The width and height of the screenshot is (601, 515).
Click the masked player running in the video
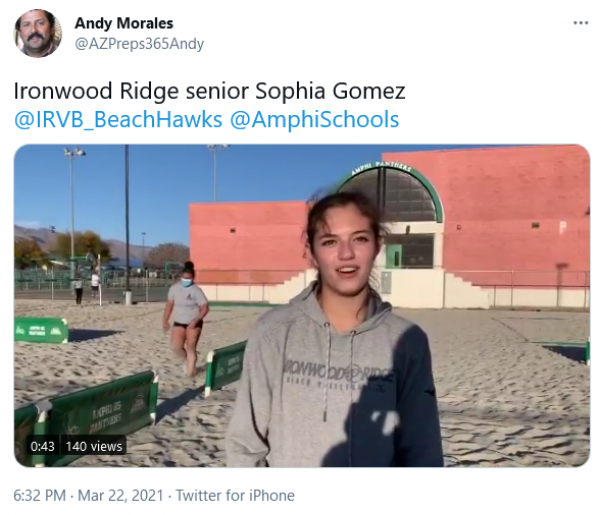tap(186, 318)
